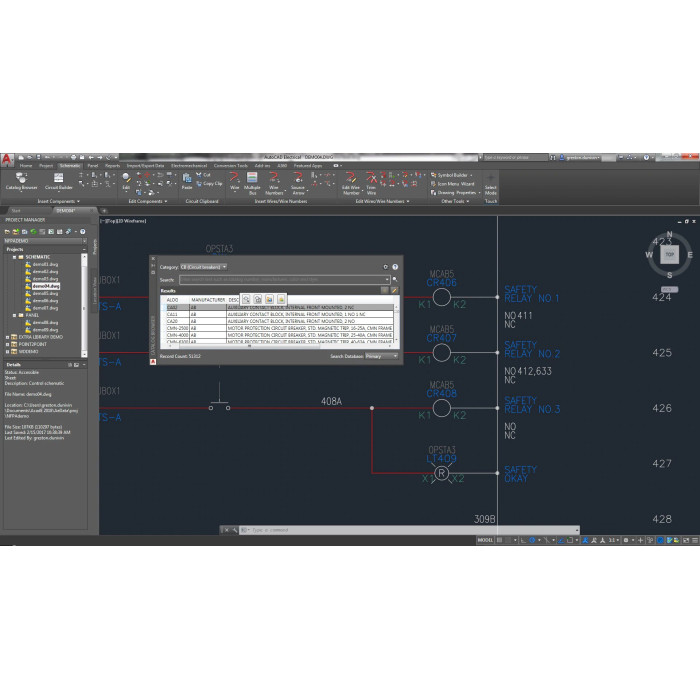Screen dimensions: 700x700
Task: Click the title bar keyword search box
Action: pyautogui.click(x=516, y=158)
